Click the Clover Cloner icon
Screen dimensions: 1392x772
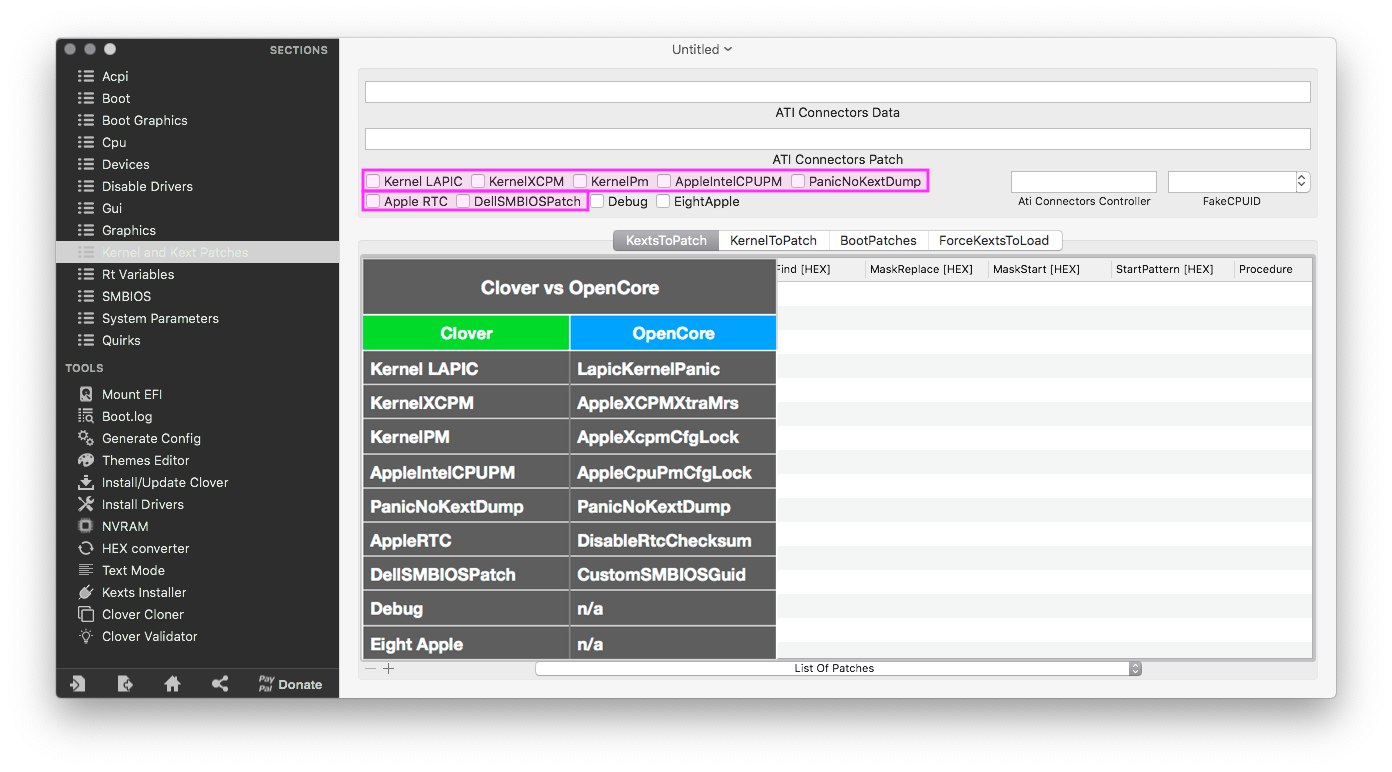pos(86,614)
